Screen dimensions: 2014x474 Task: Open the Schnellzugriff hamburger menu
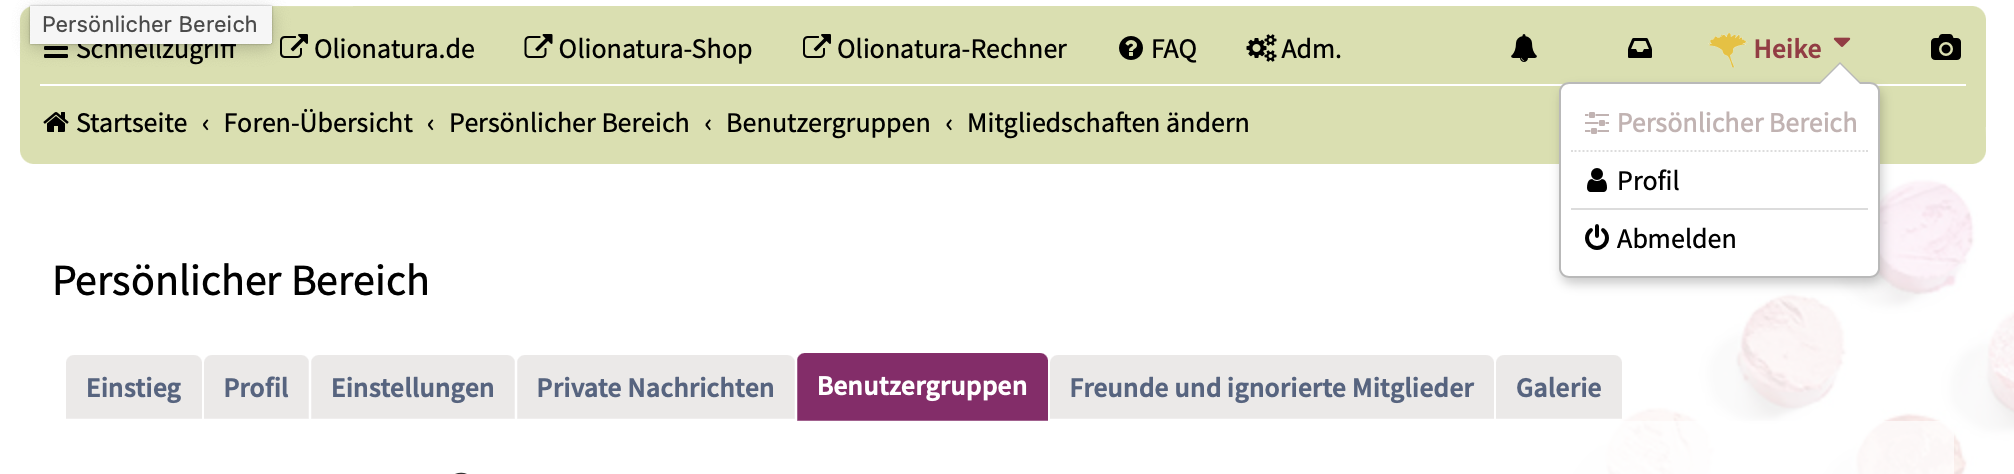tap(56, 52)
